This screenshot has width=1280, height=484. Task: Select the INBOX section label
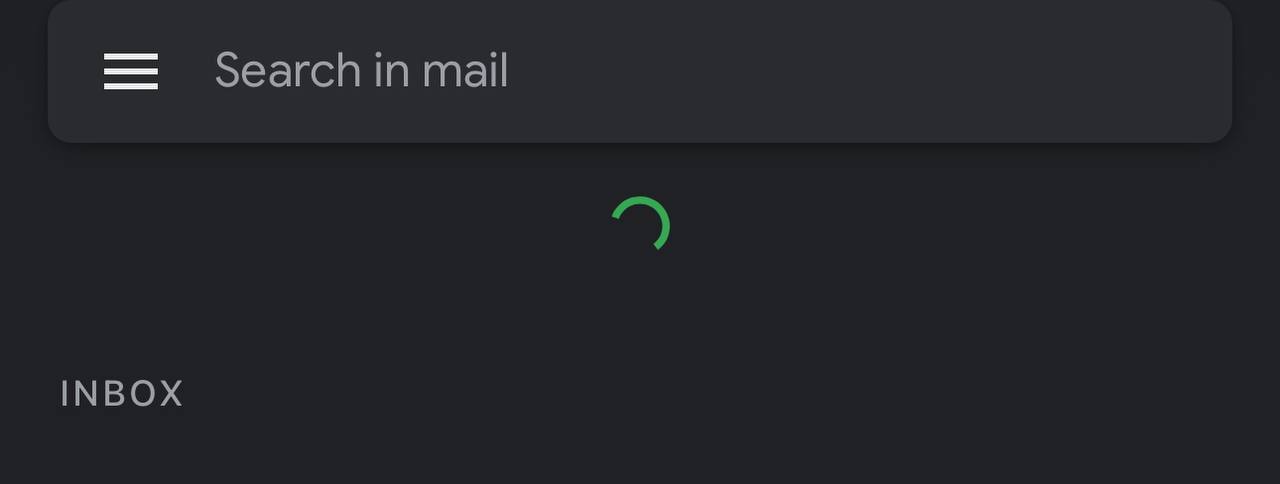122,394
